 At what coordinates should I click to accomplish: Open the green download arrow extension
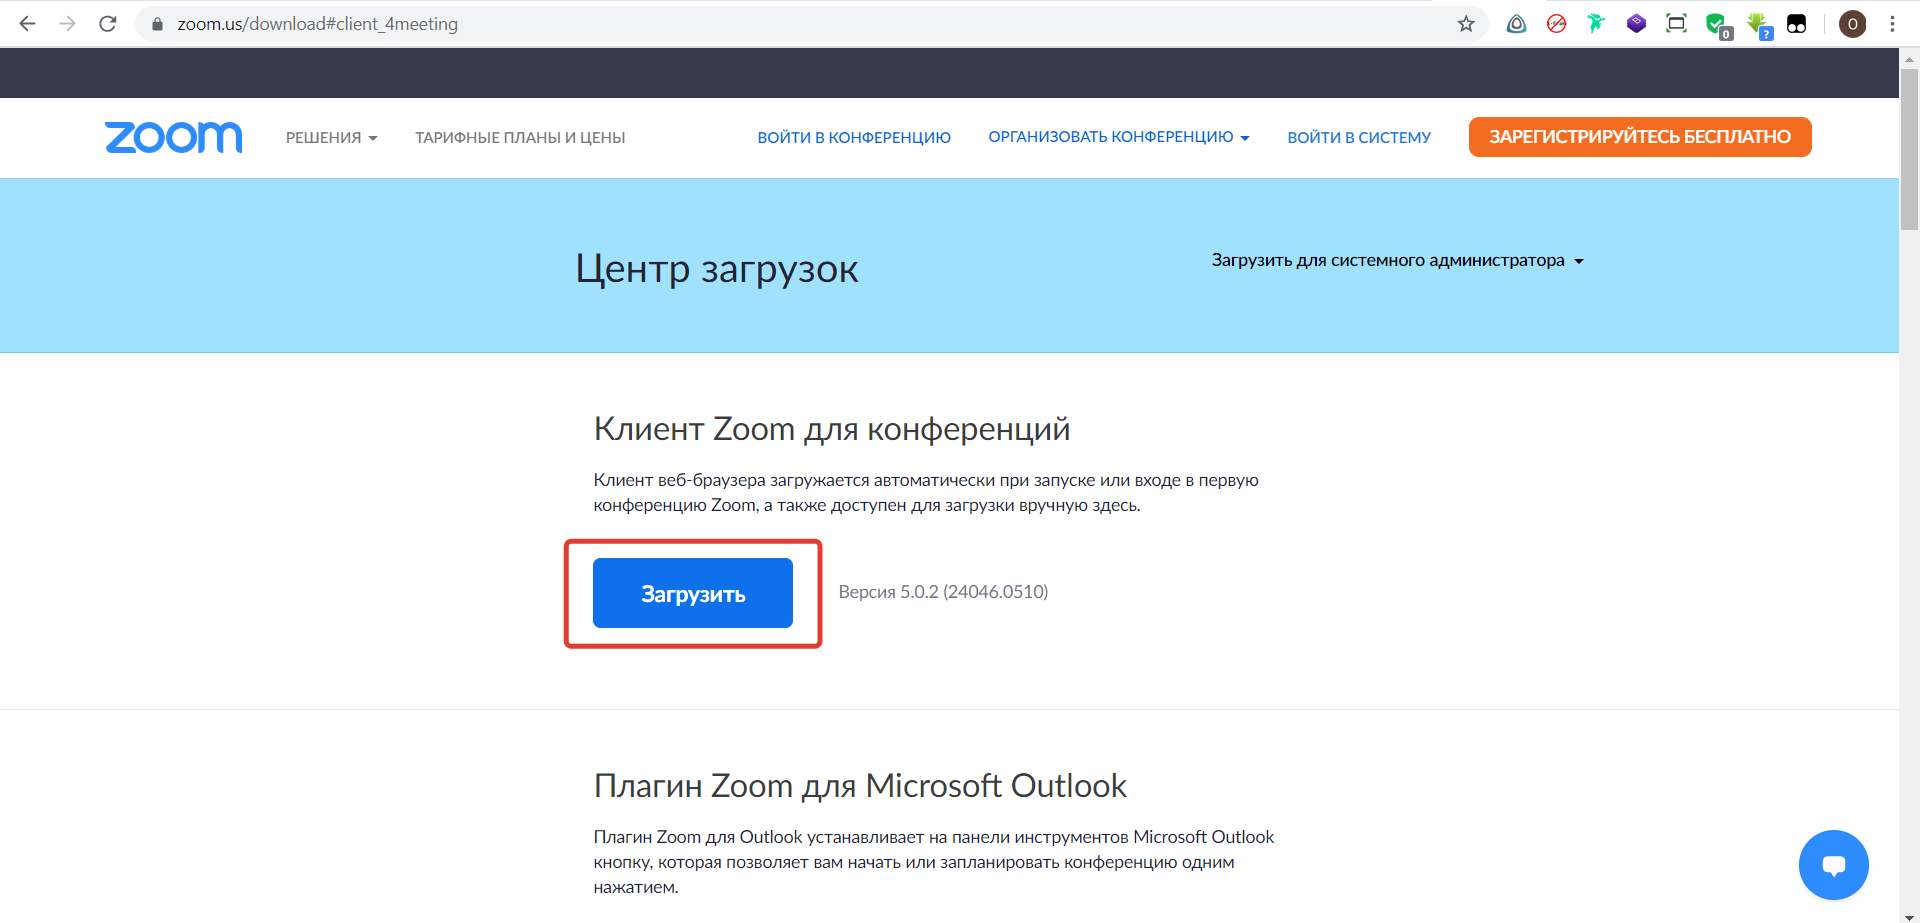1758,25
